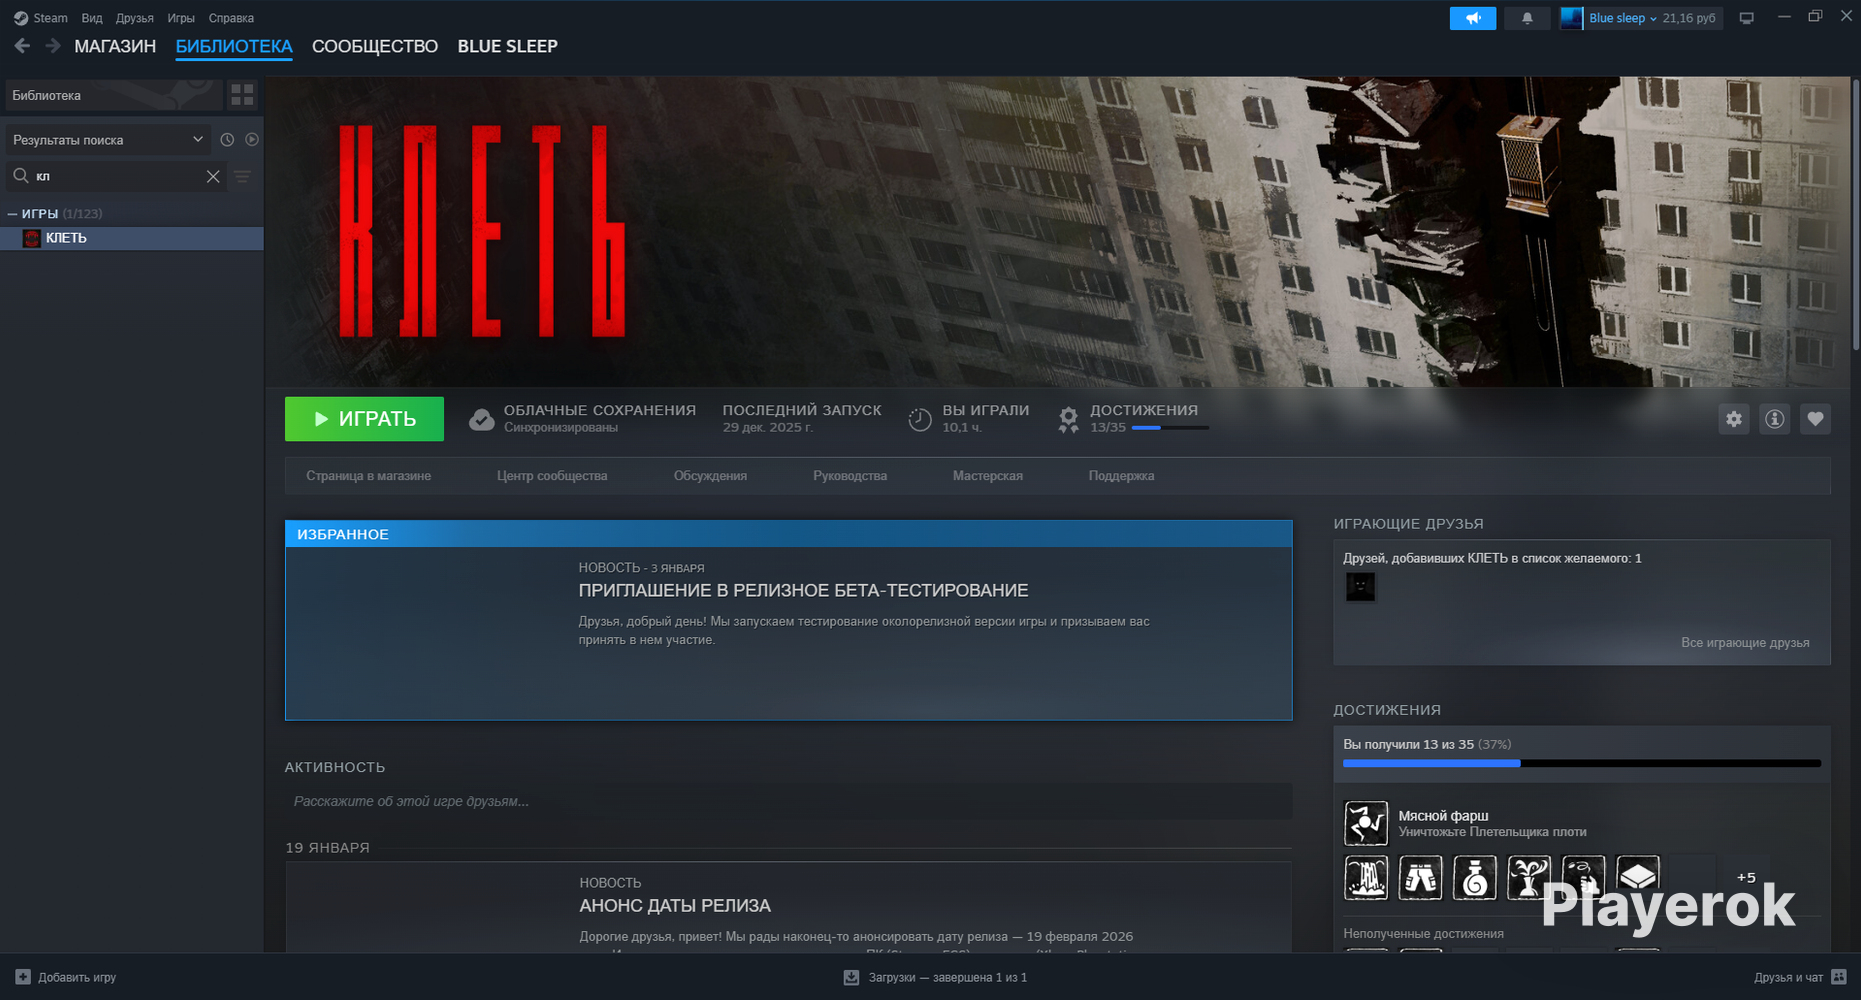The height and width of the screenshot is (1000, 1861).
Task: Click the cloud saves status icon
Action: (x=482, y=419)
